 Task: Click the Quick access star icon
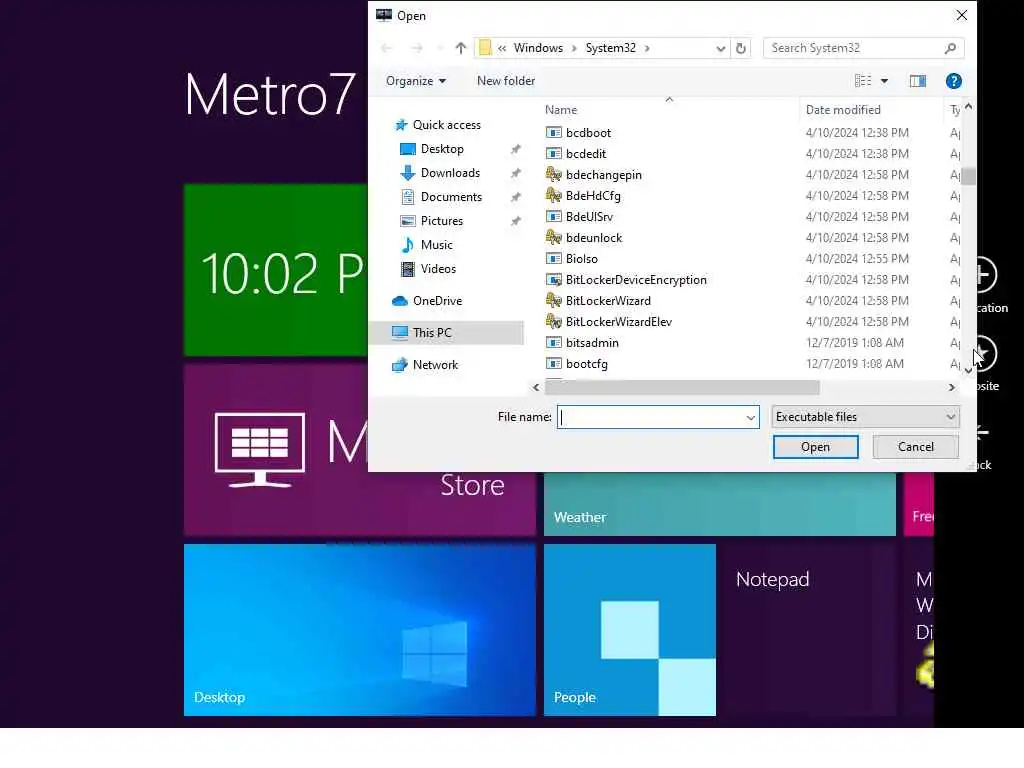click(x=401, y=125)
